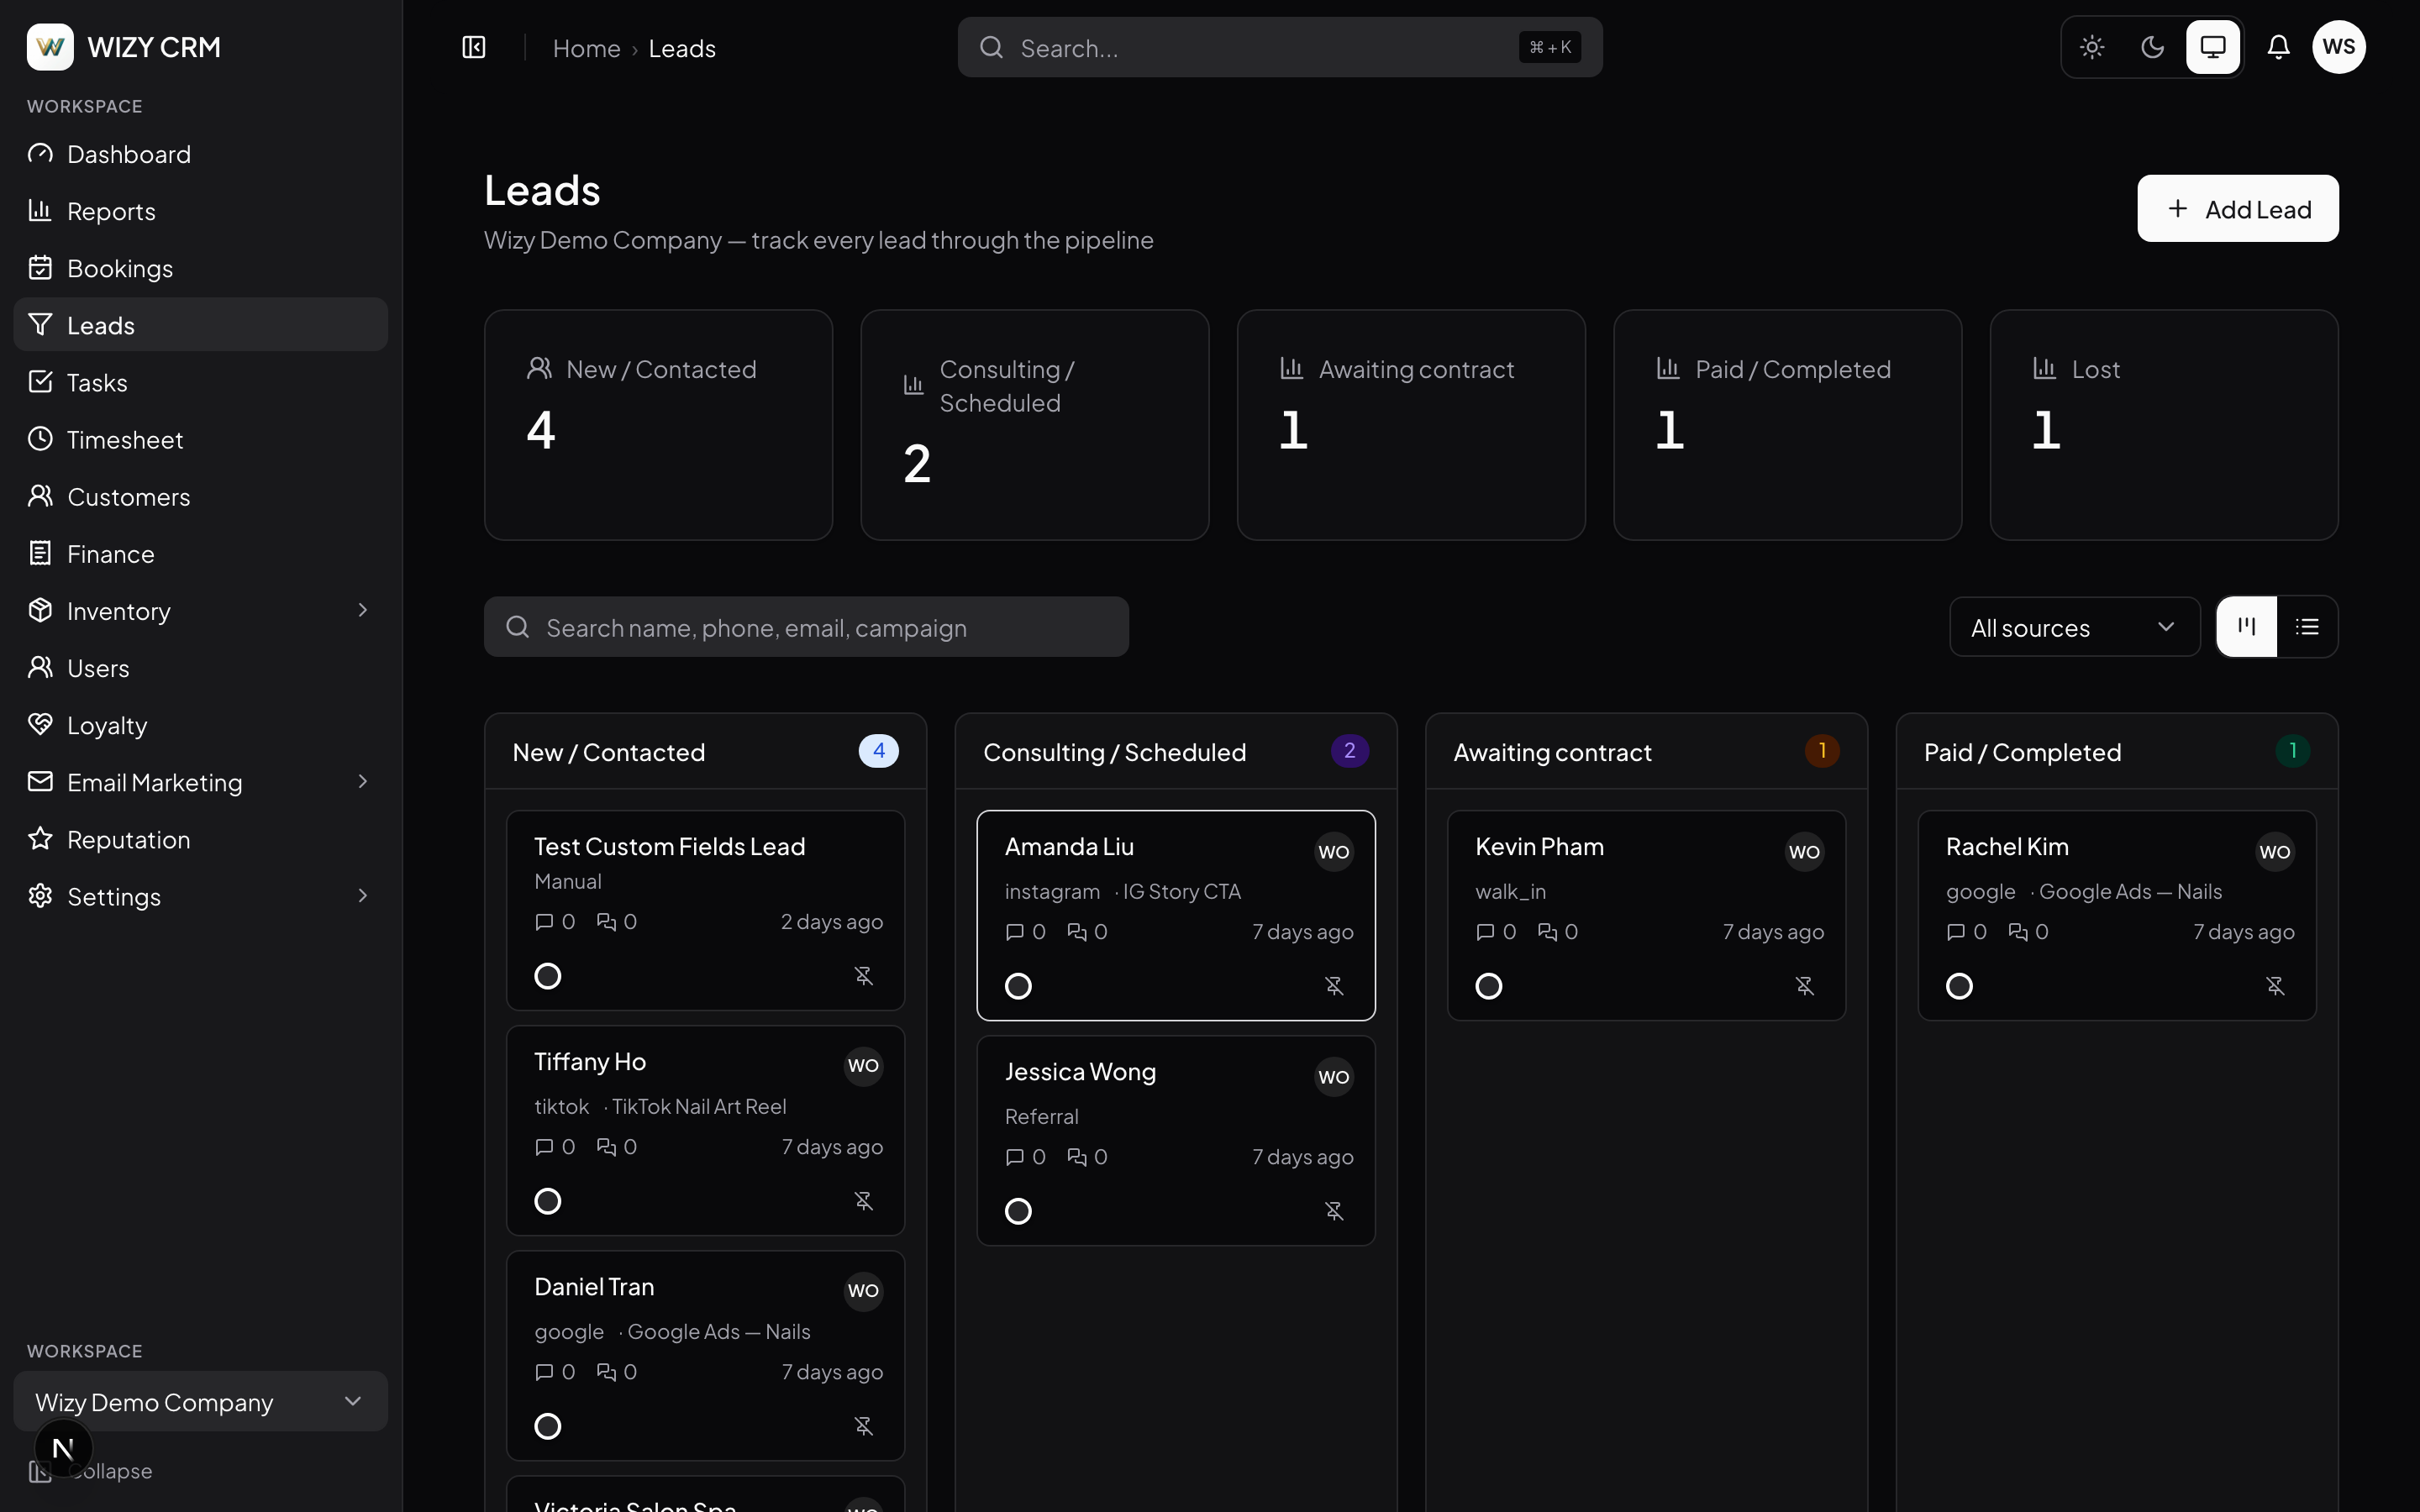Click pin icon on Daniel Tran card

pyautogui.click(x=864, y=1426)
